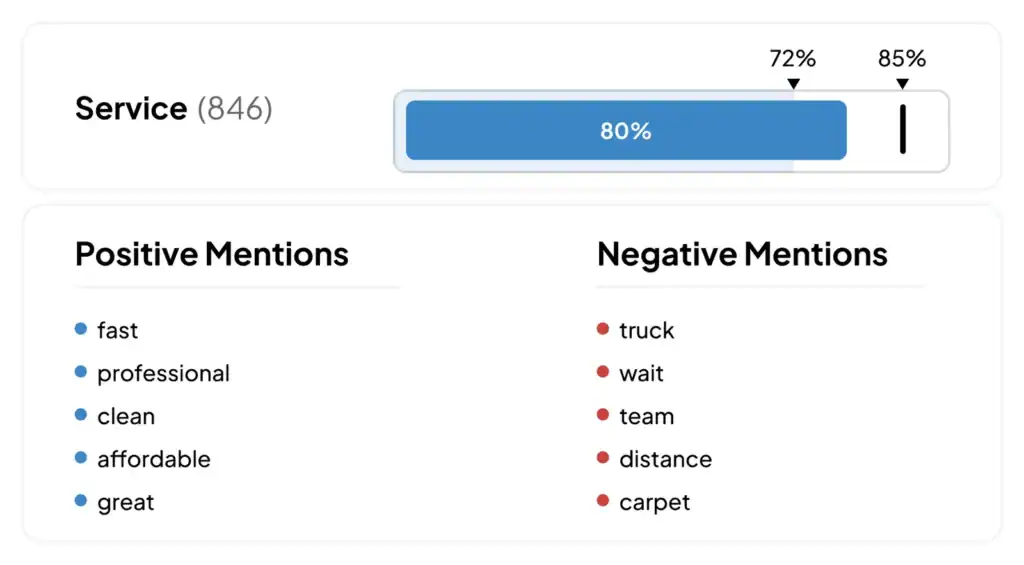Select the great positive keyword
The height and width of the screenshot is (565, 1024).
pos(126,502)
